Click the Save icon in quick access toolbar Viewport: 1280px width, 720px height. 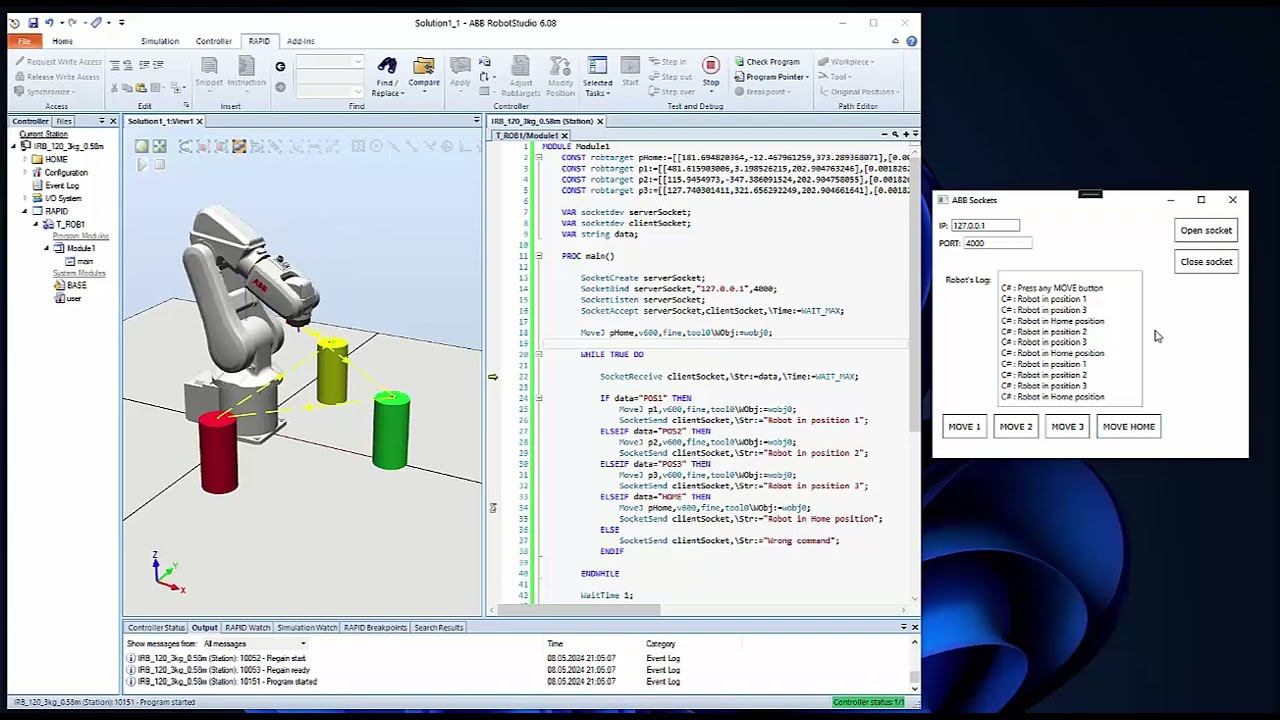[x=32, y=22]
